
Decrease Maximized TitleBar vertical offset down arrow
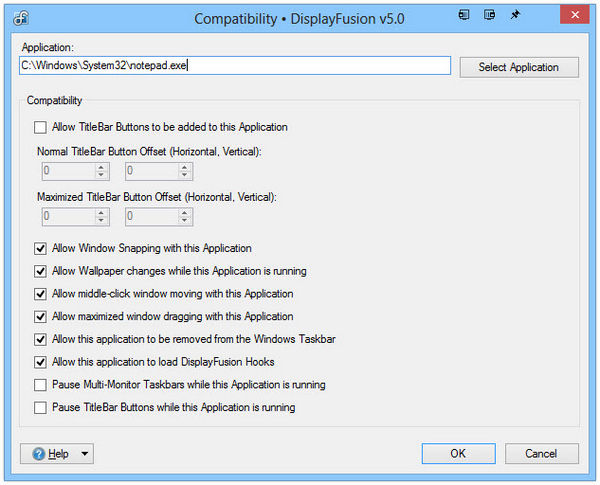(184, 220)
